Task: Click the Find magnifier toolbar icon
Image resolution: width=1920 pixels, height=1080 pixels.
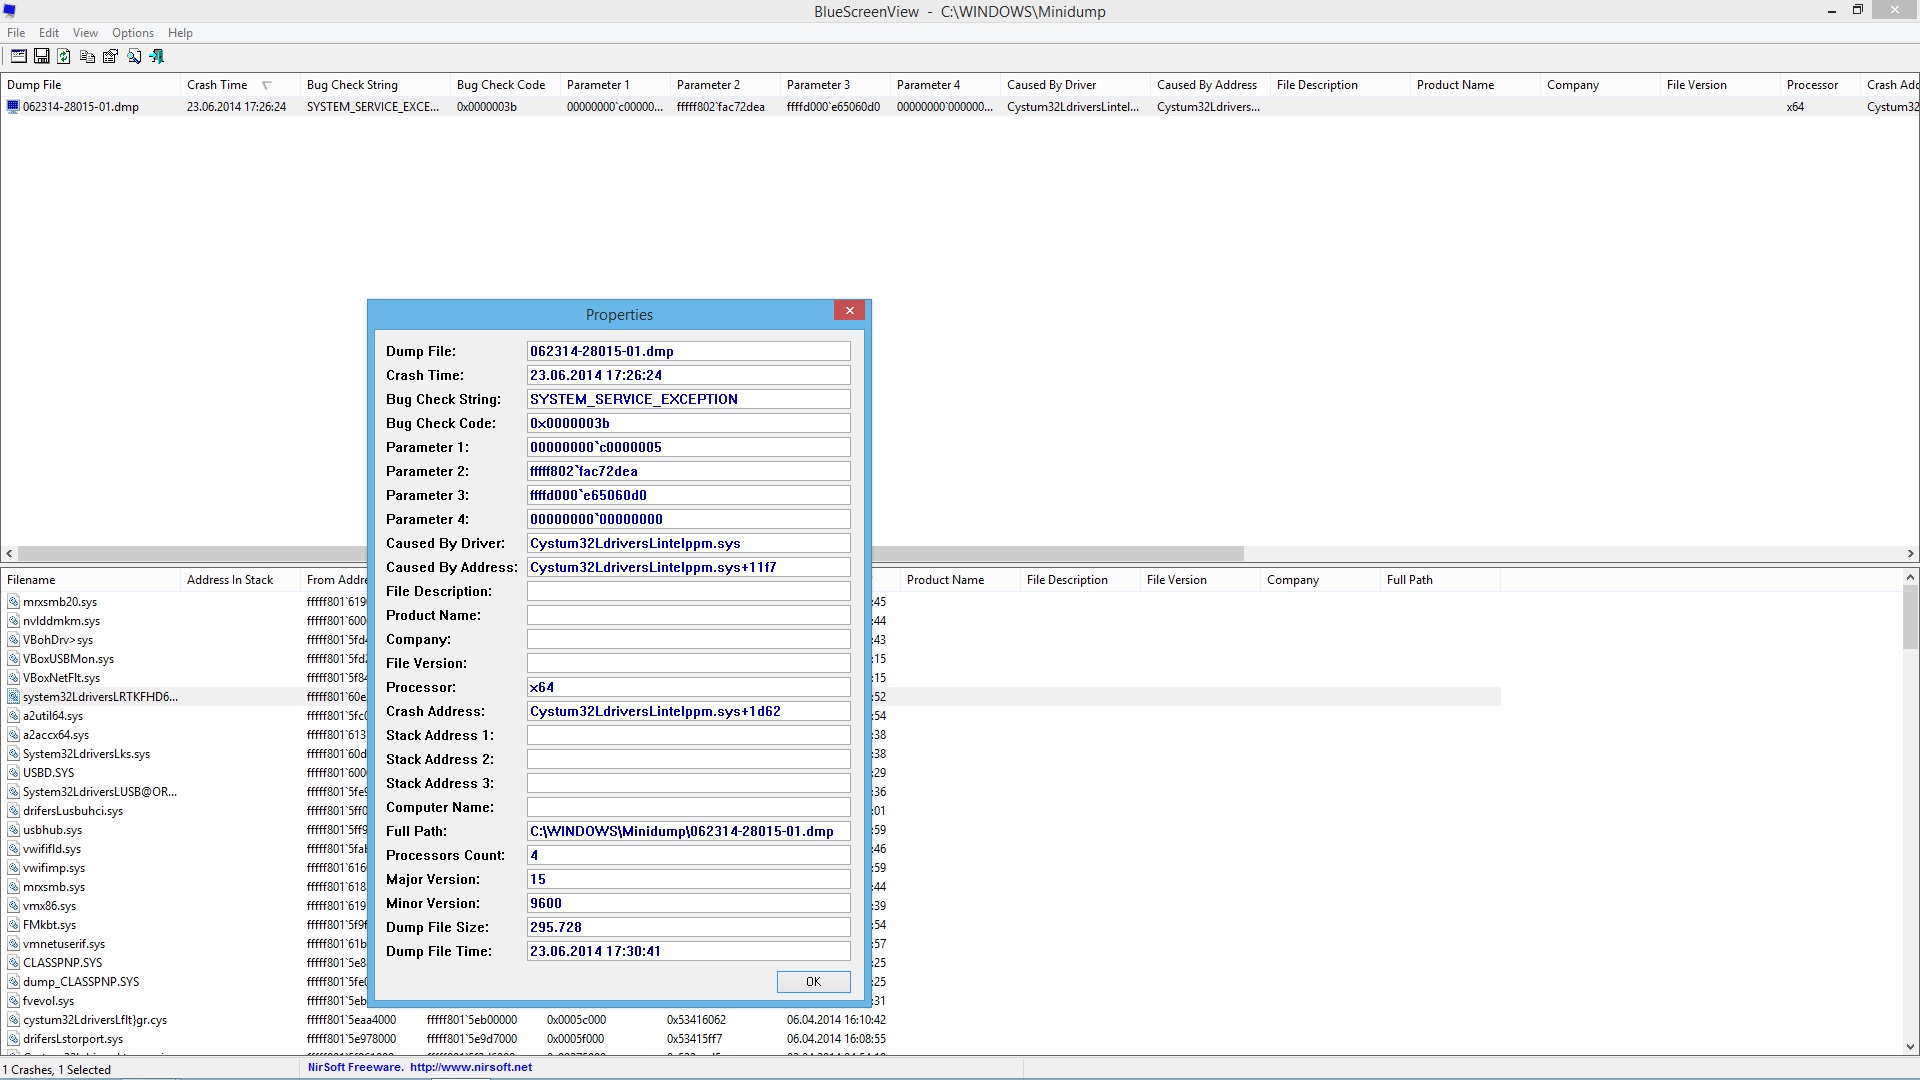Action: 133,57
